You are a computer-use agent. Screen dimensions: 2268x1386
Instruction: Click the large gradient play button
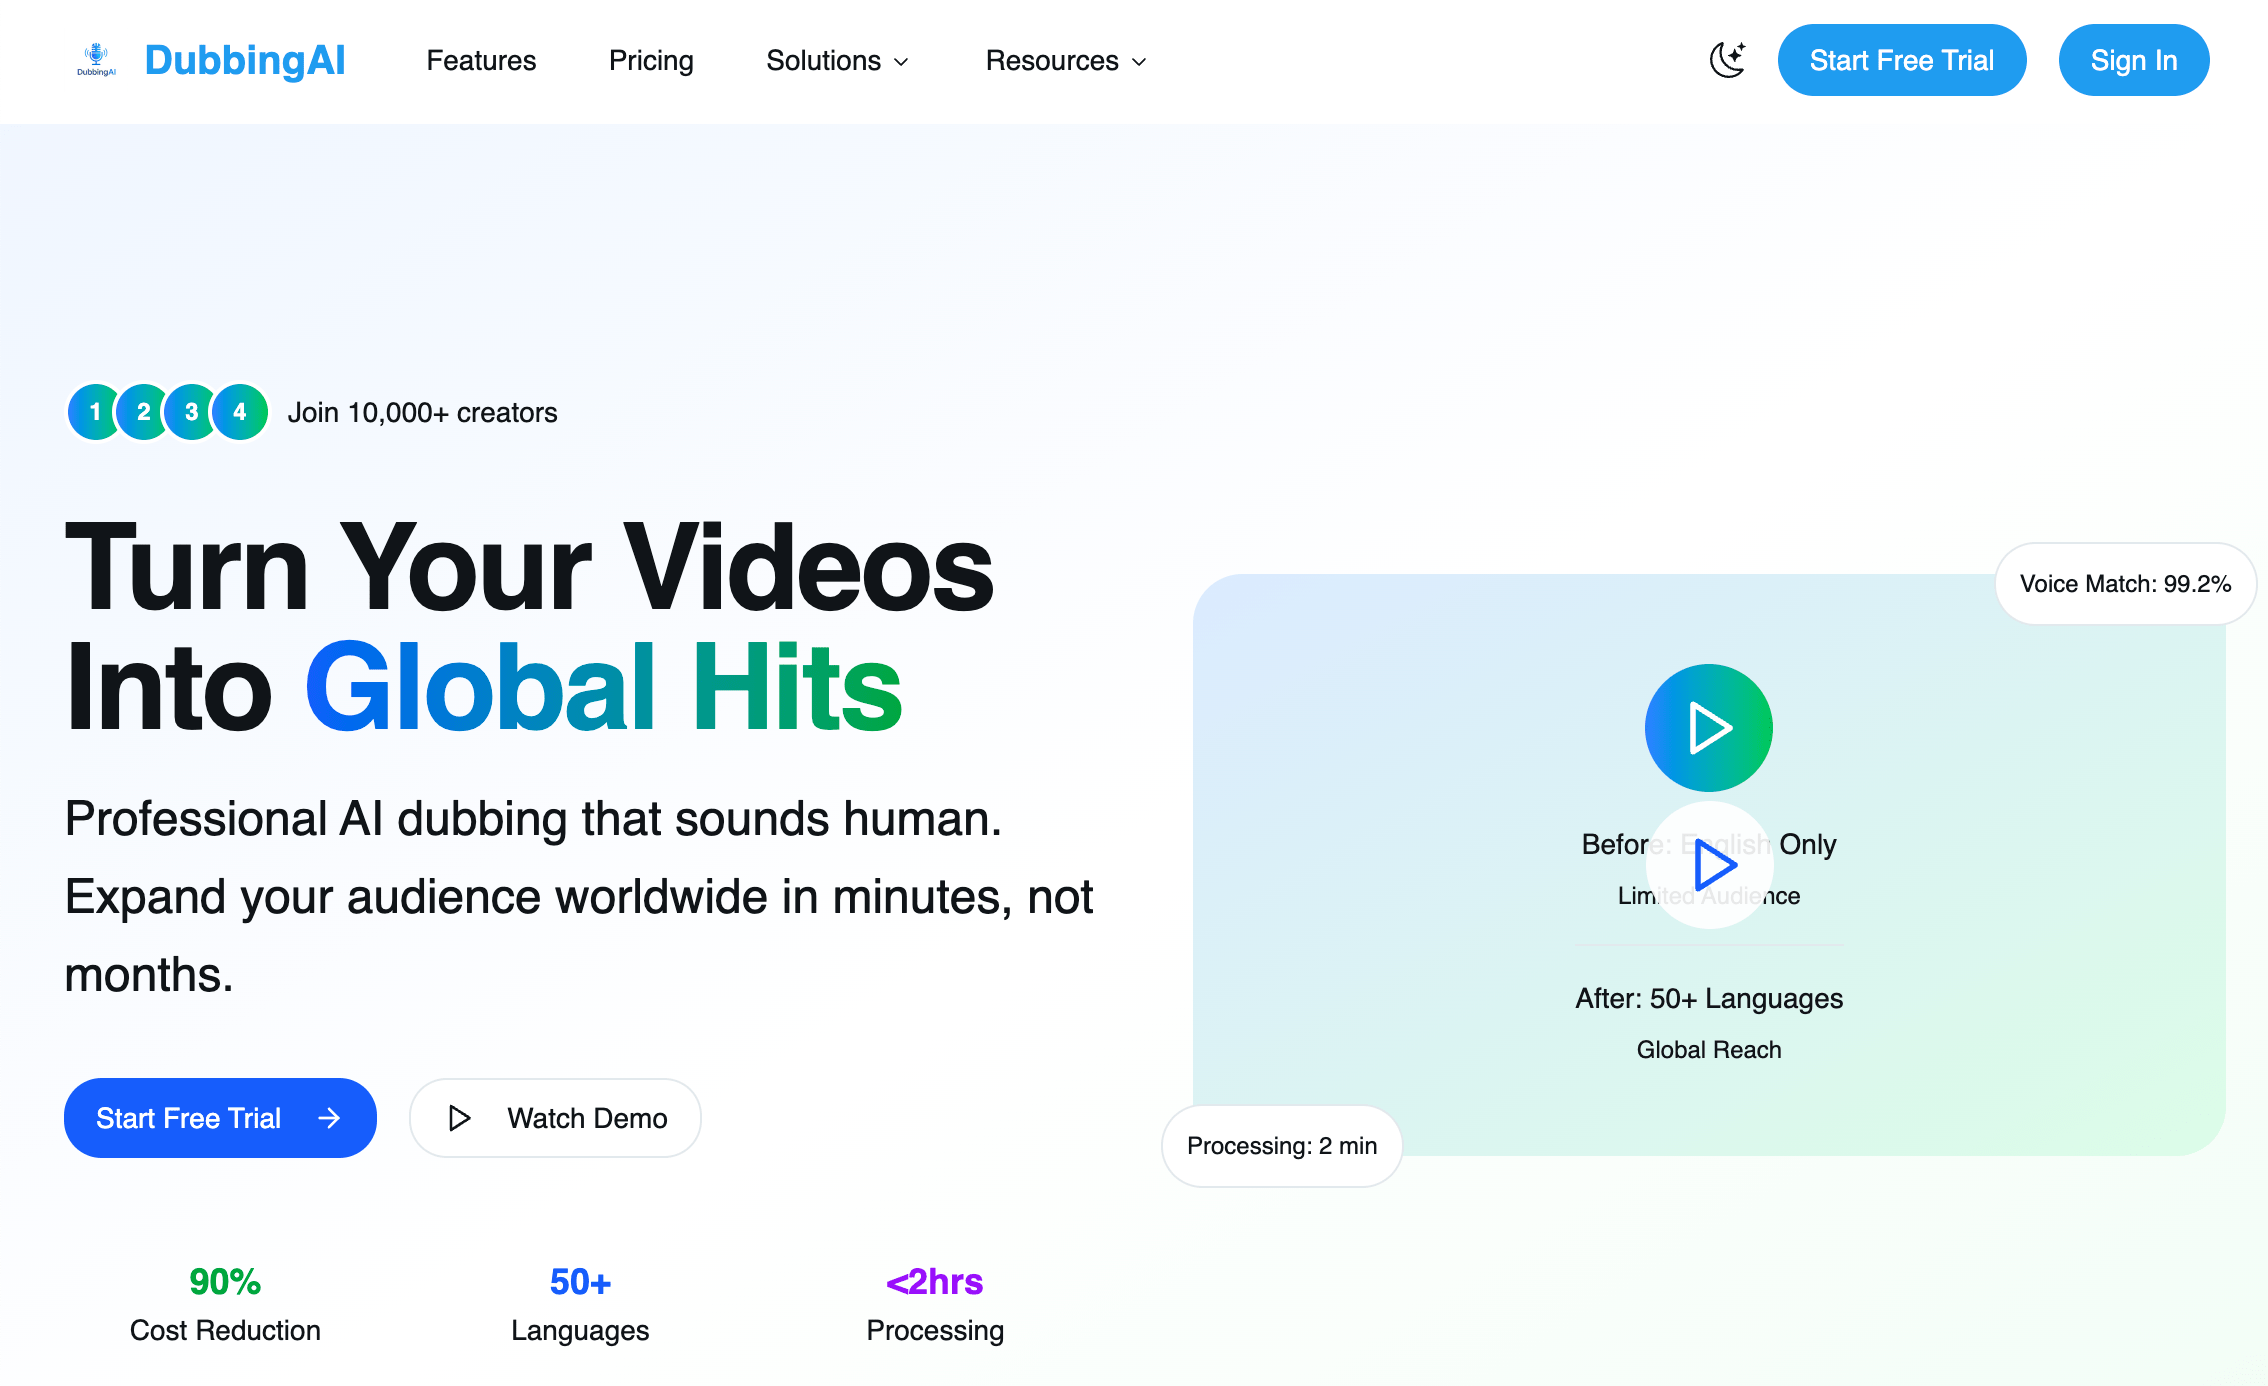[1708, 727]
